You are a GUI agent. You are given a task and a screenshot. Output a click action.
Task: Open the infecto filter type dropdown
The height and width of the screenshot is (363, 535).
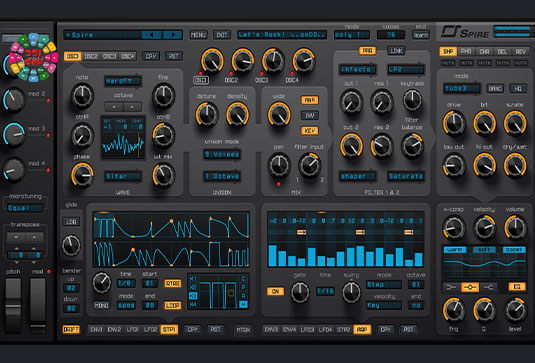pos(358,69)
